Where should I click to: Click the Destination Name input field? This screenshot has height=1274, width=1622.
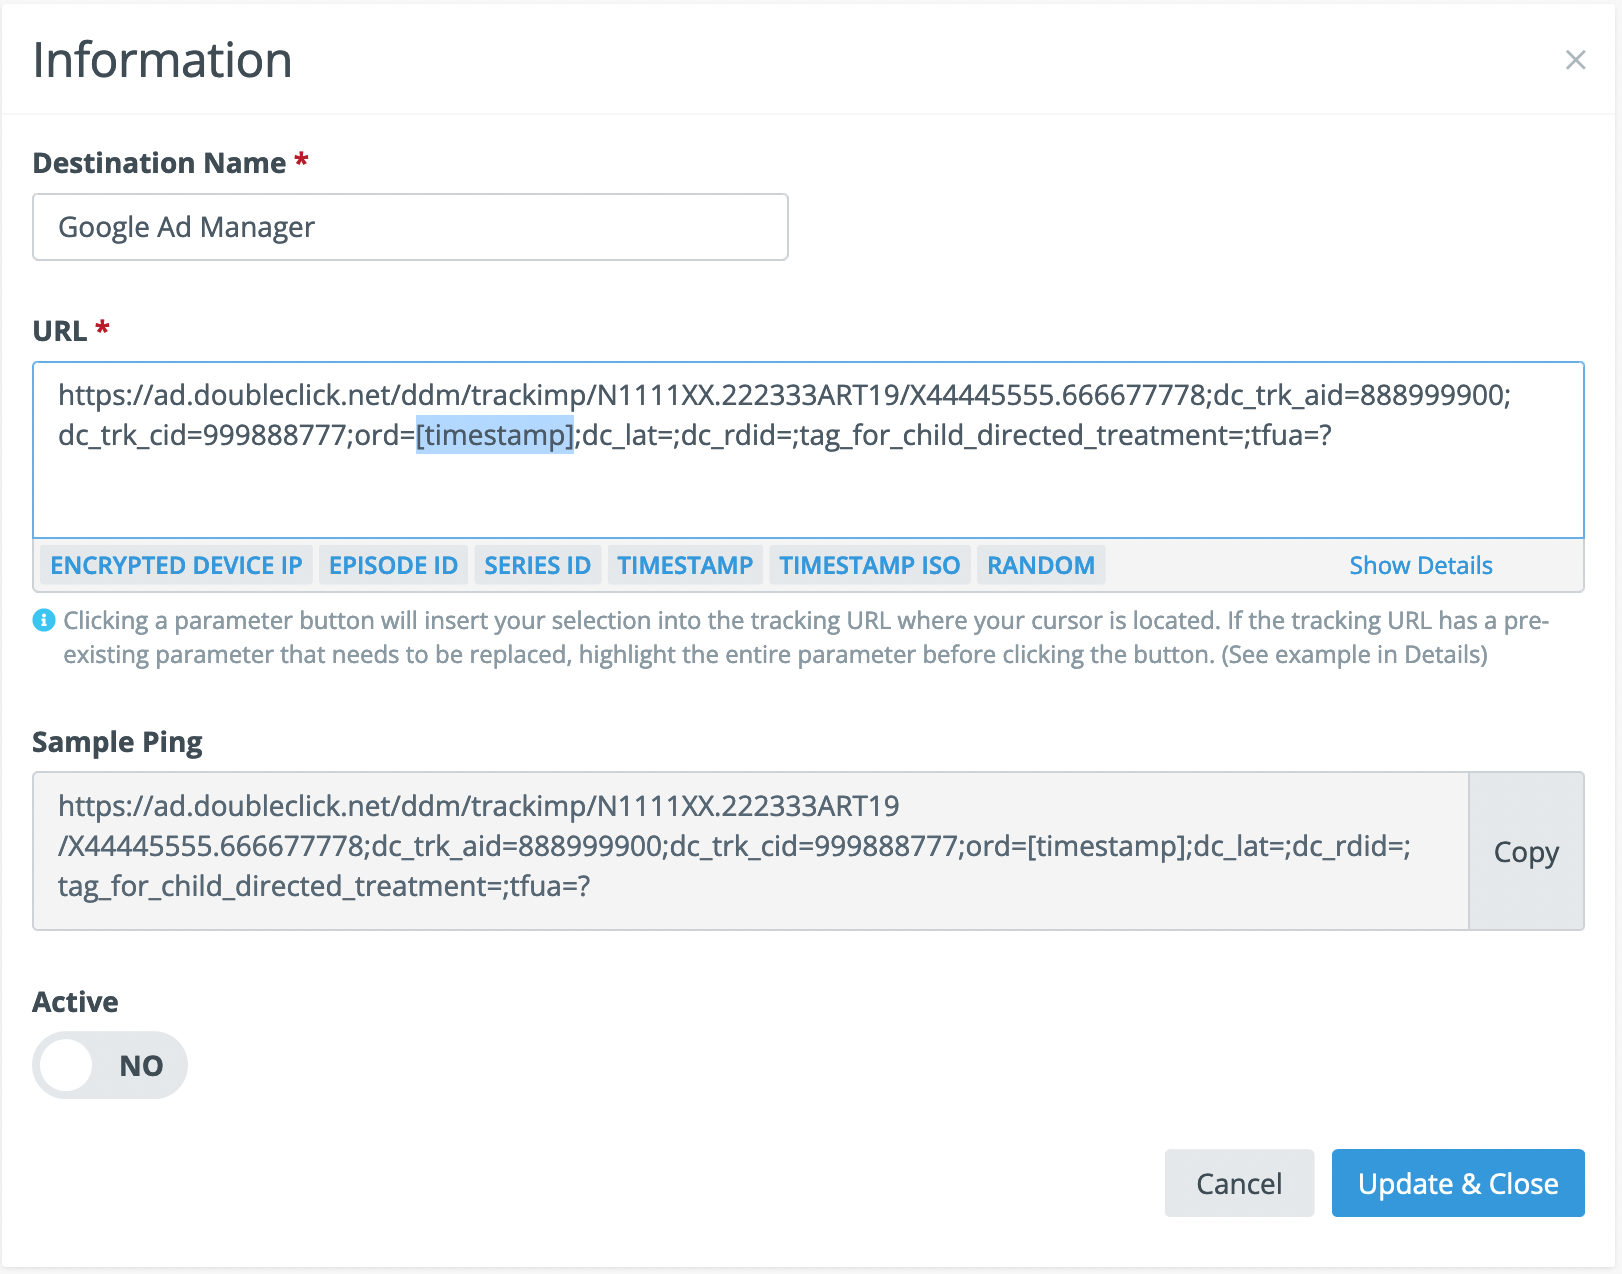(x=410, y=227)
